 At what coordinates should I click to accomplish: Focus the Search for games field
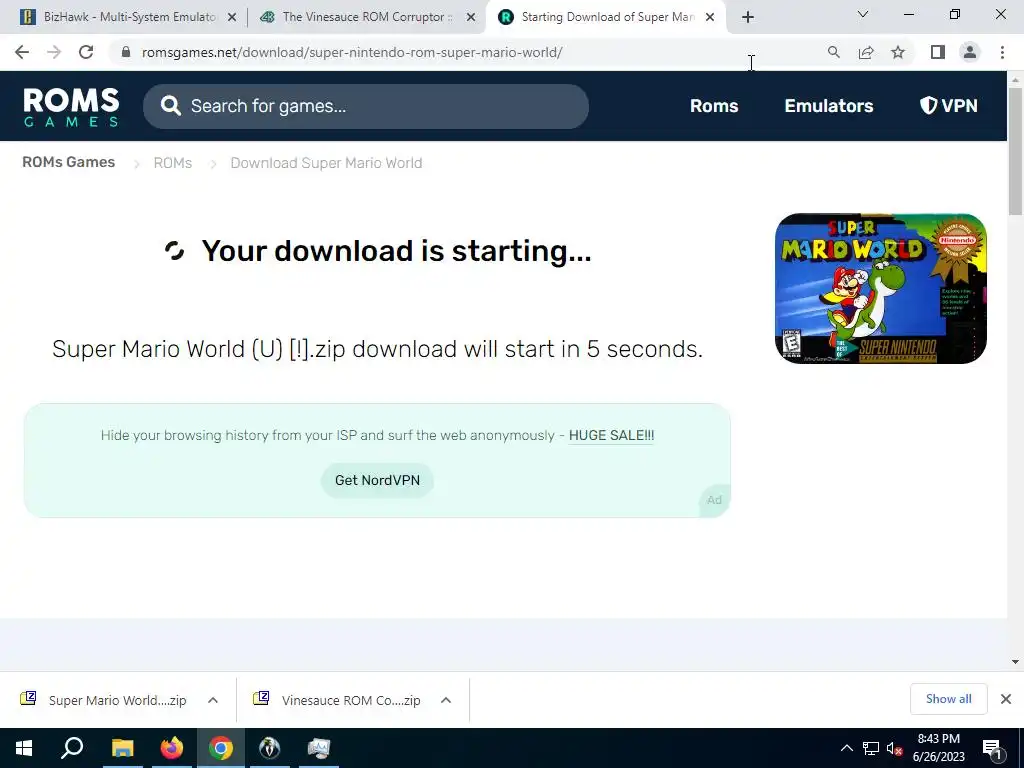click(x=366, y=106)
